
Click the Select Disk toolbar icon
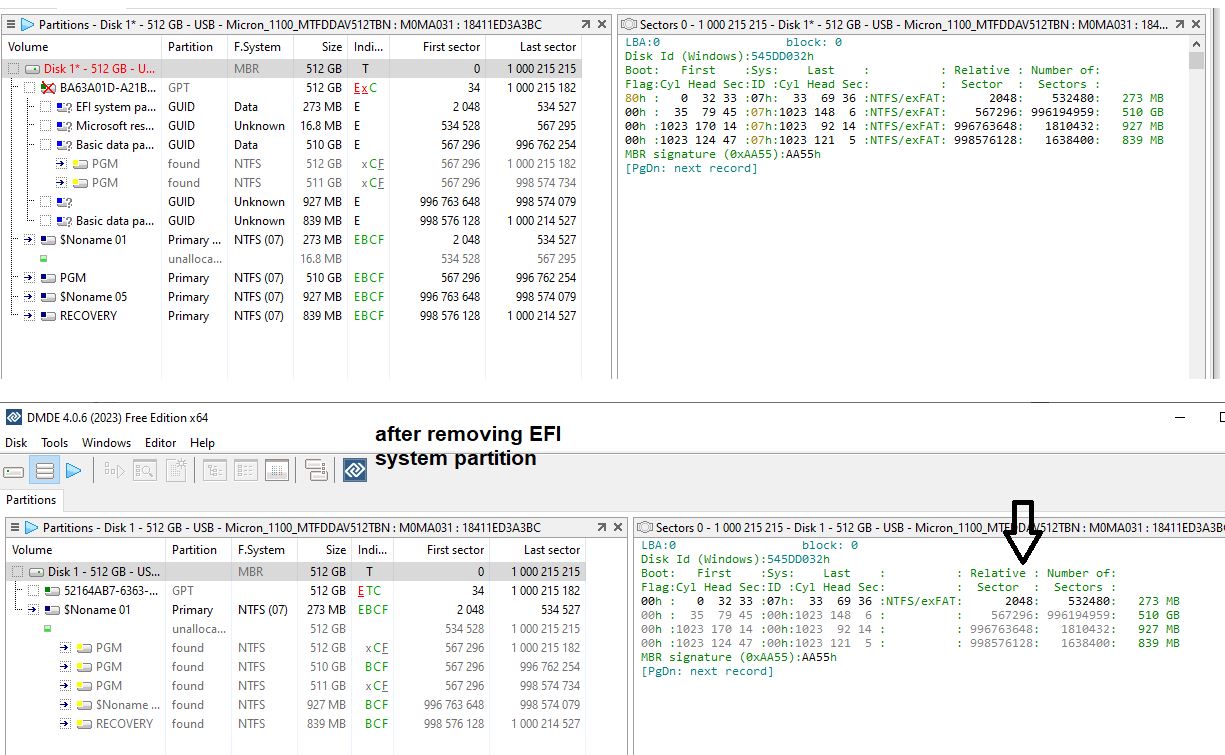(14, 470)
